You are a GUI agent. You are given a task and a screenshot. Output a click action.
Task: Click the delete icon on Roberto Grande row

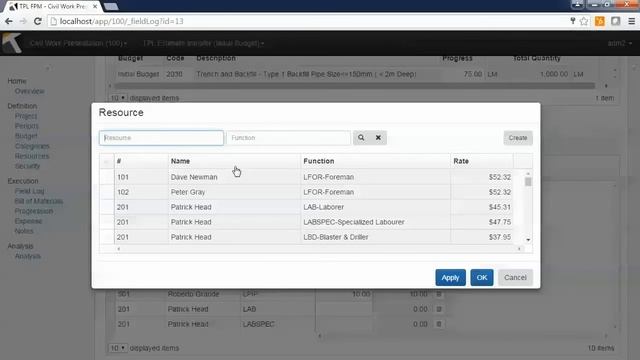click(x=439, y=294)
